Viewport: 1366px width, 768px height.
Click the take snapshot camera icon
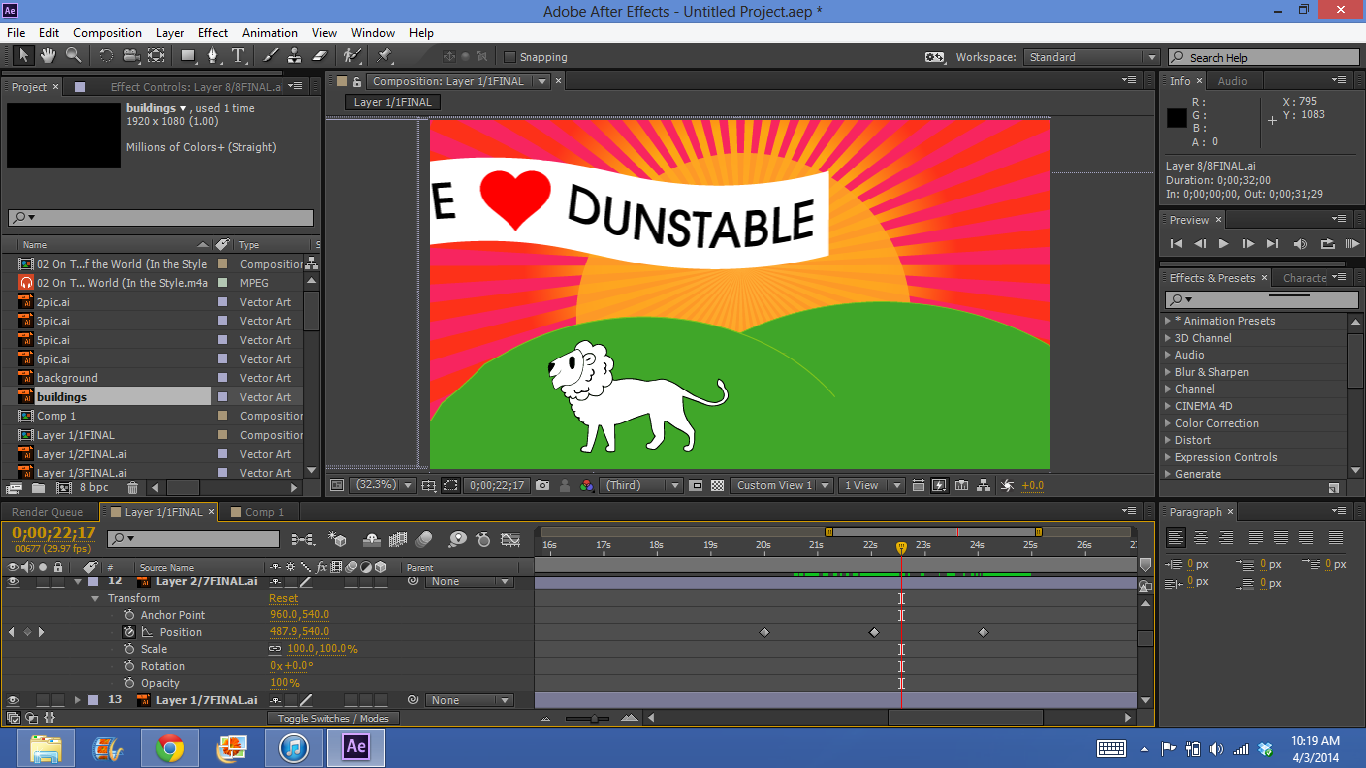542,485
